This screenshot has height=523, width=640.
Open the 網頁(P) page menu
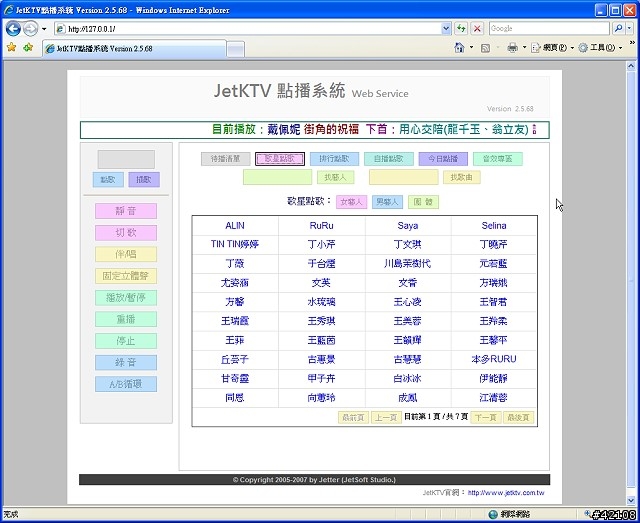[552, 48]
